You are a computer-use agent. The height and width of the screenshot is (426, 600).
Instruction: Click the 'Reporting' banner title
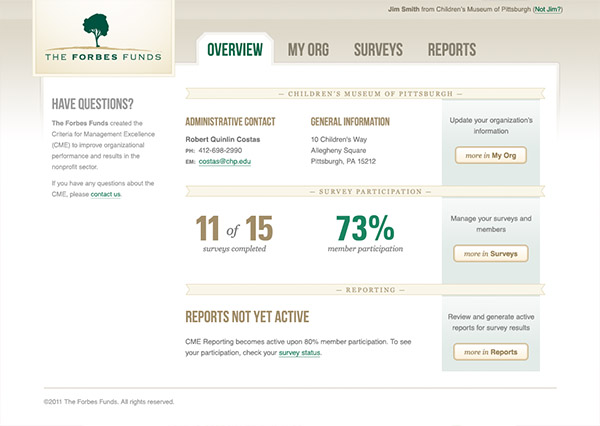tap(370, 290)
